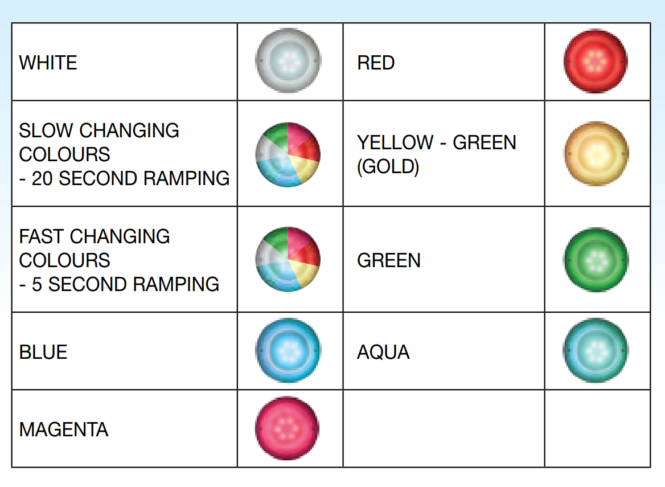665x487 pixels.
Task: Select the magenta LED light icon
Action: point(287,428)
